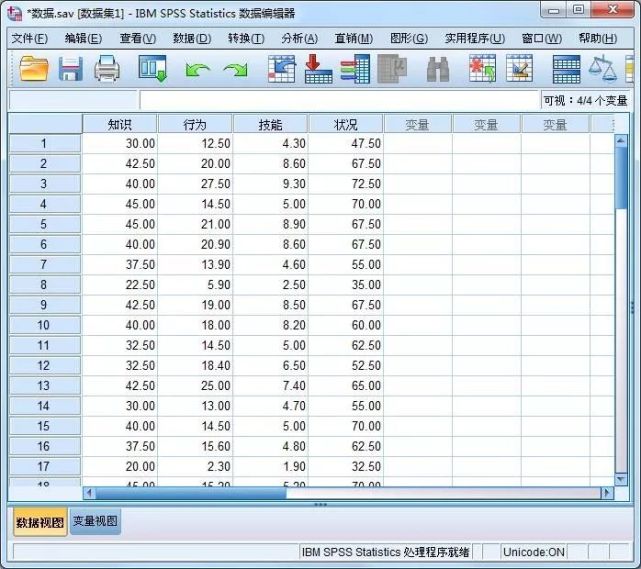Open the 查看(V) menu
The image size is (641, 569).
pyautogui.click(x=138, y=38)
